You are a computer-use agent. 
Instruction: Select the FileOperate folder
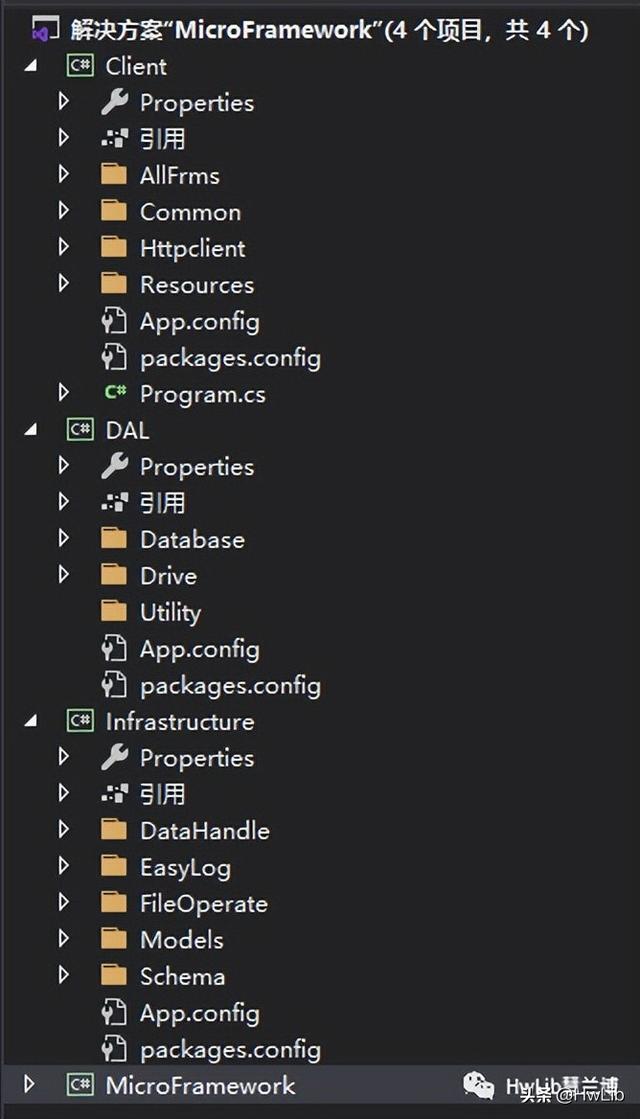coord(203,903)
